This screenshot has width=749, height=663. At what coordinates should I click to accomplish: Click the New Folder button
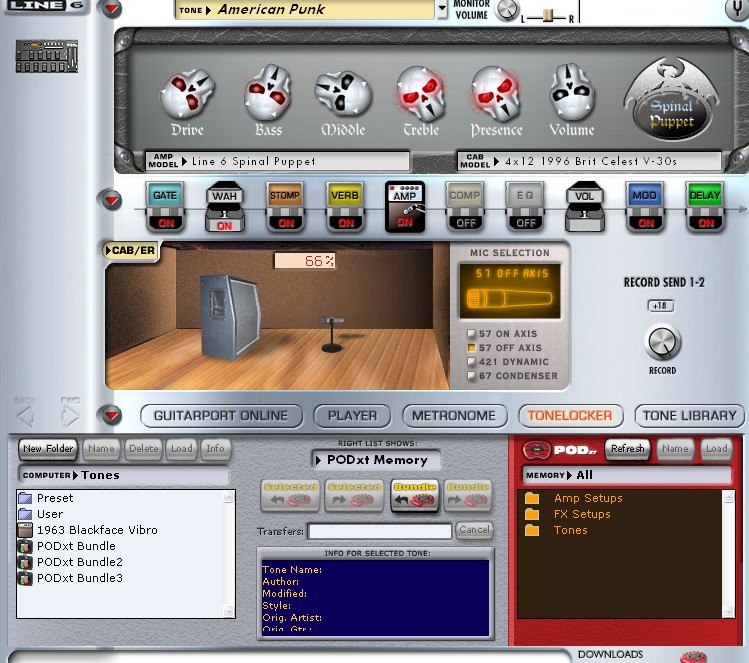click(48, 449)
